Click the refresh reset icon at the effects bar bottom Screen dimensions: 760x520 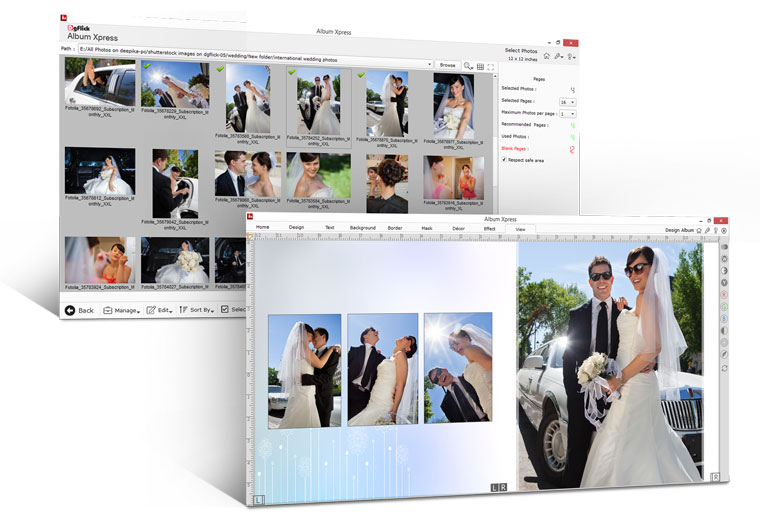pos(724,368)
